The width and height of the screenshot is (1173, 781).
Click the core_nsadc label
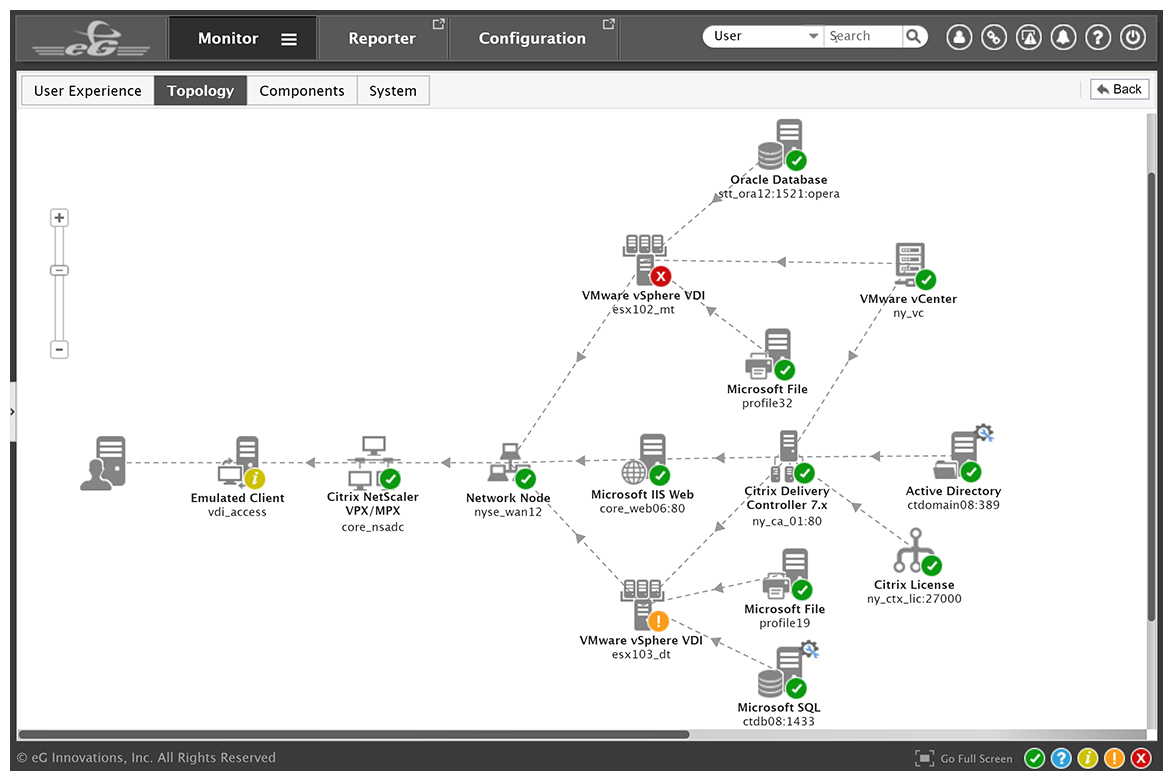(x=373, y=527)
